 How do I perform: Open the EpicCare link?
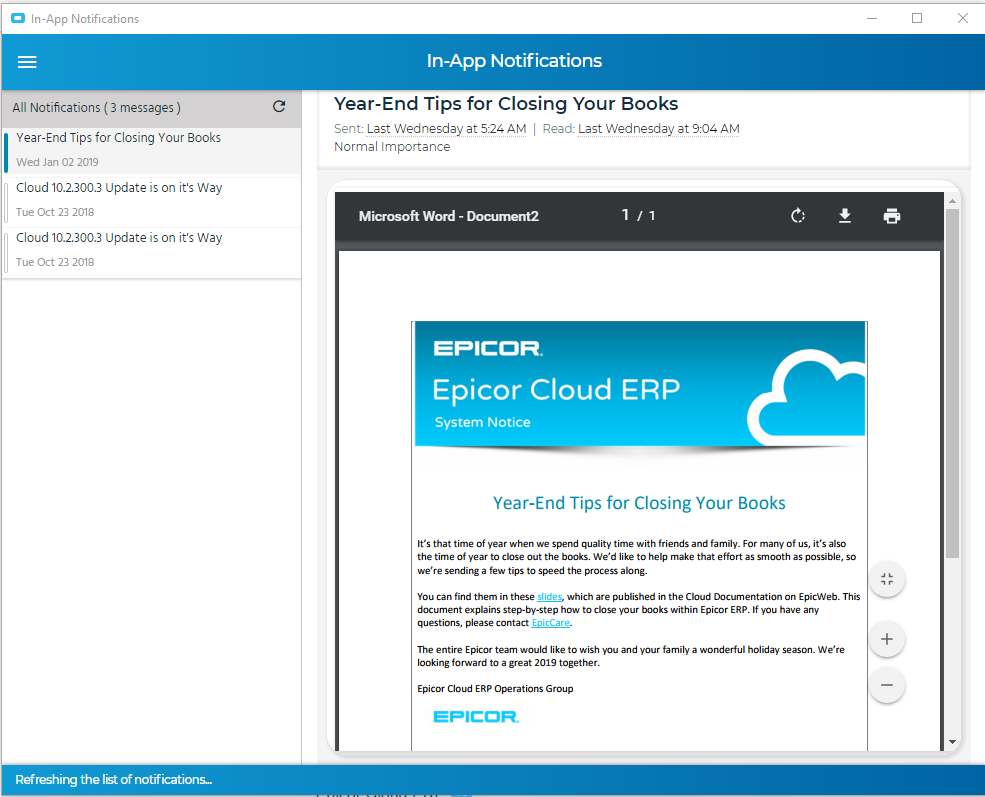[551, 623]
